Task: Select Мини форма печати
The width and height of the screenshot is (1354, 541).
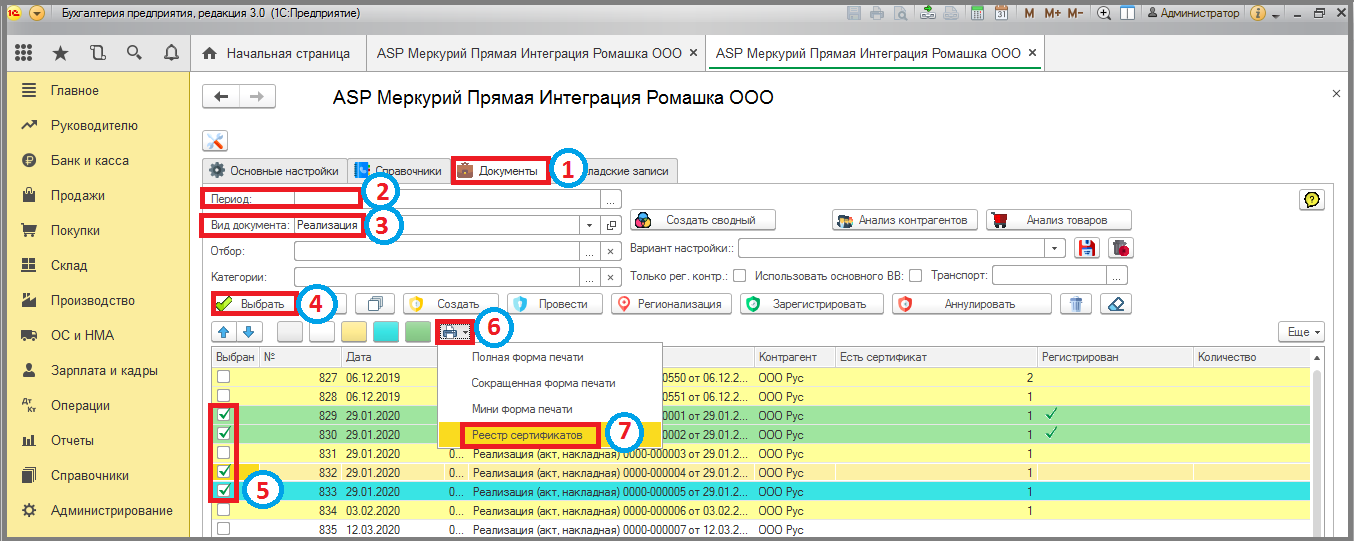Action: (550, 409)
